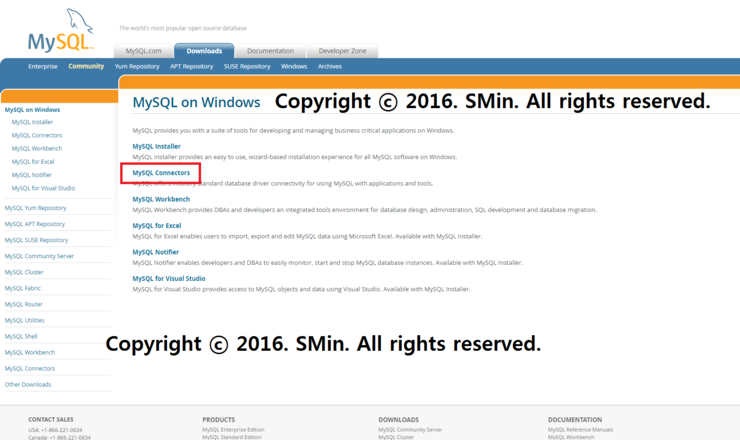Click the USA sales phone number

click(61, 430)
